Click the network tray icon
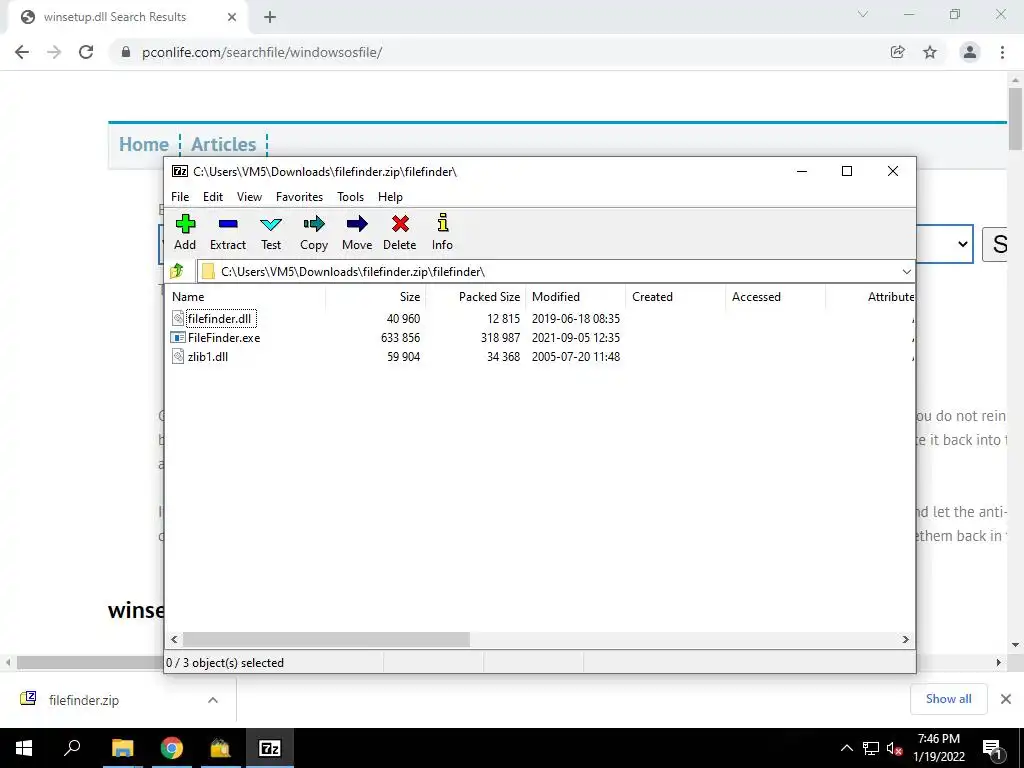1024x768 pixels. [871, 748]
